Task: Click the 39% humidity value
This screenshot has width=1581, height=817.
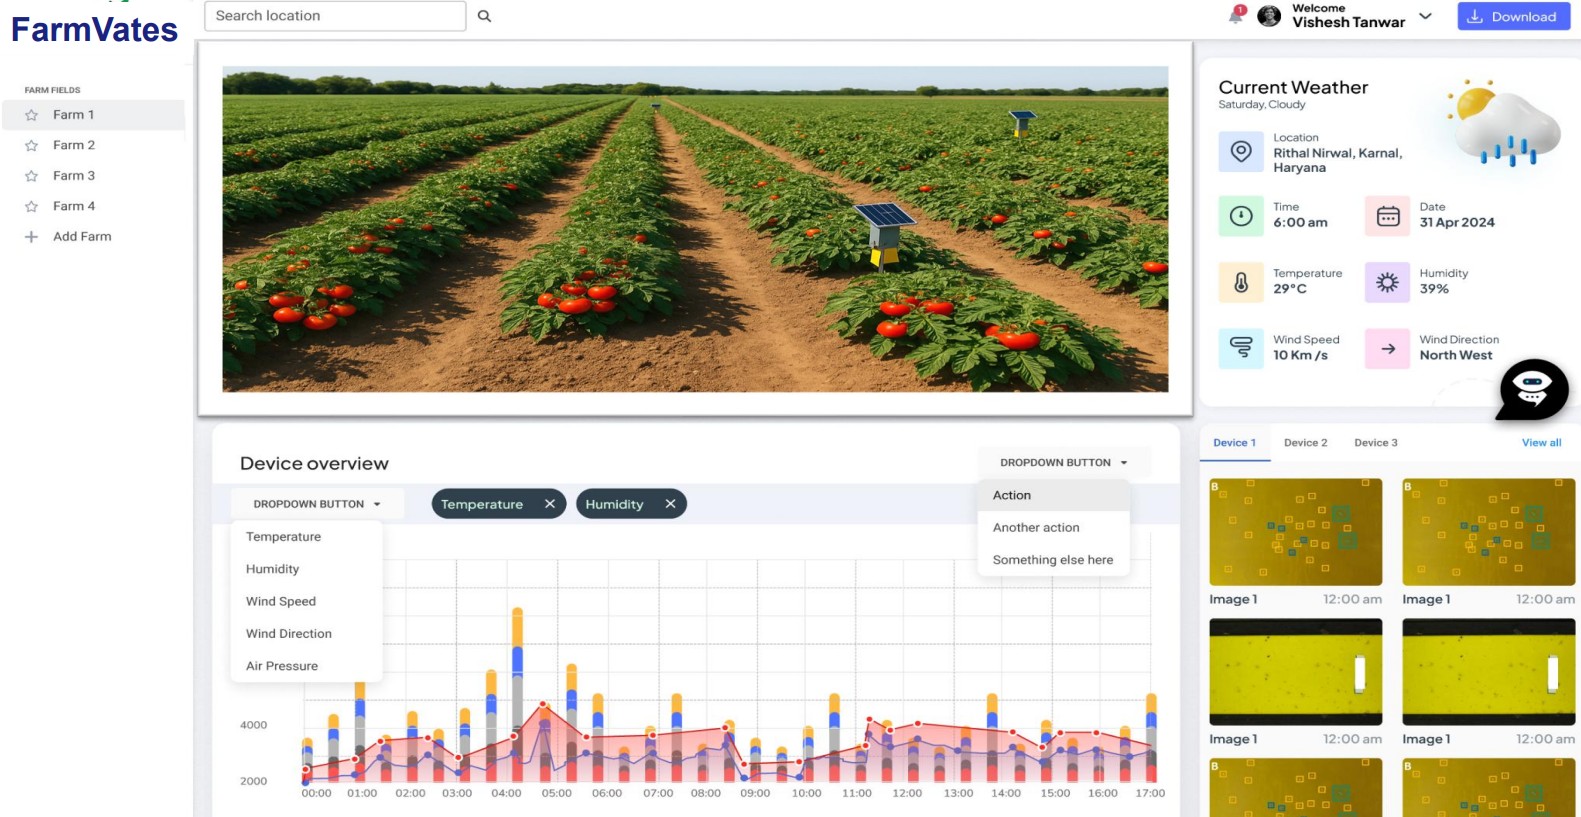Action: click(1434, 289)
